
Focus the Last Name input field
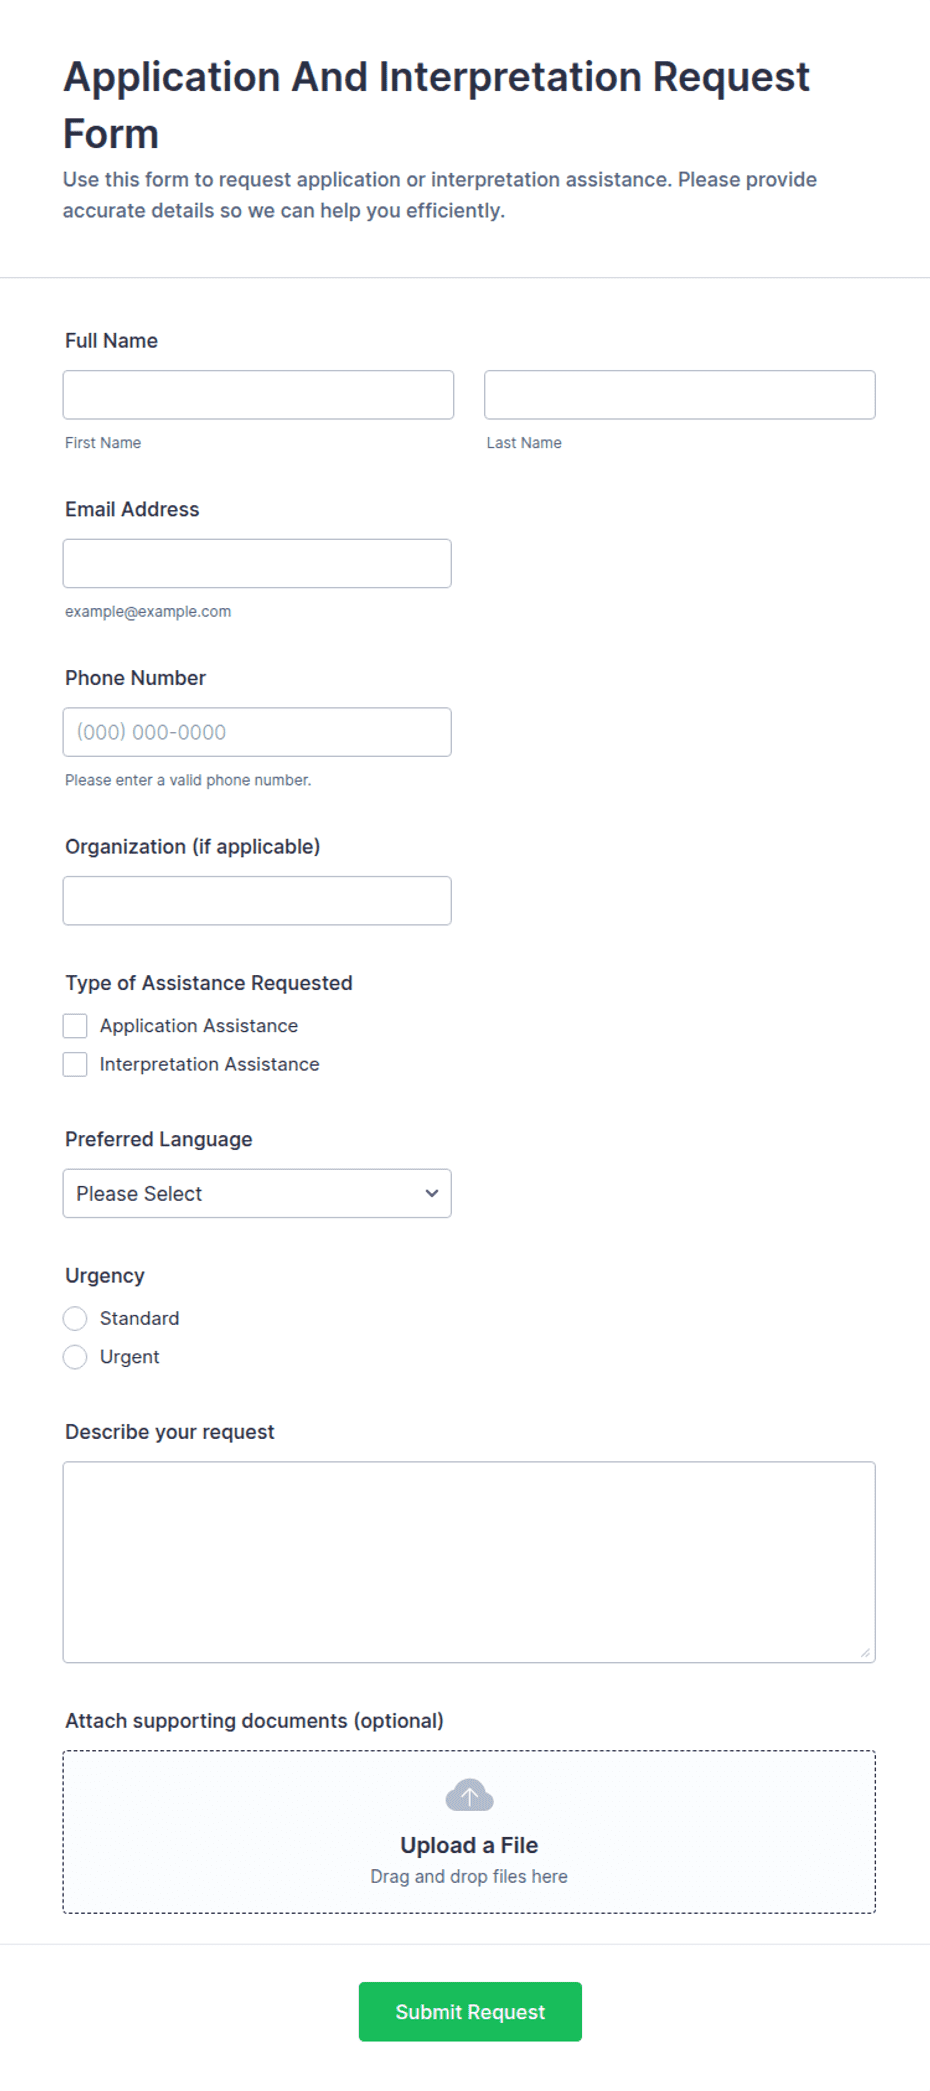point(680,395)
